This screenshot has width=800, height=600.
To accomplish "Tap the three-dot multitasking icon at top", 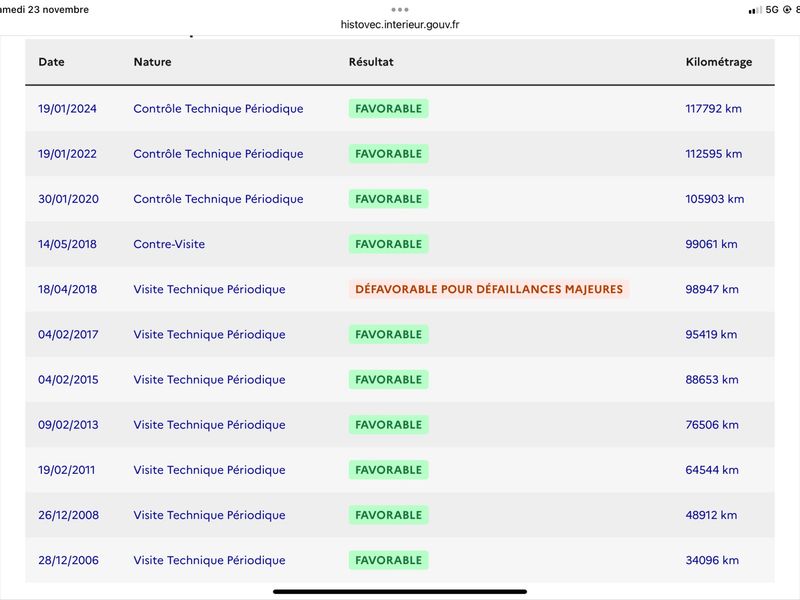I will (x=399, y=10).
